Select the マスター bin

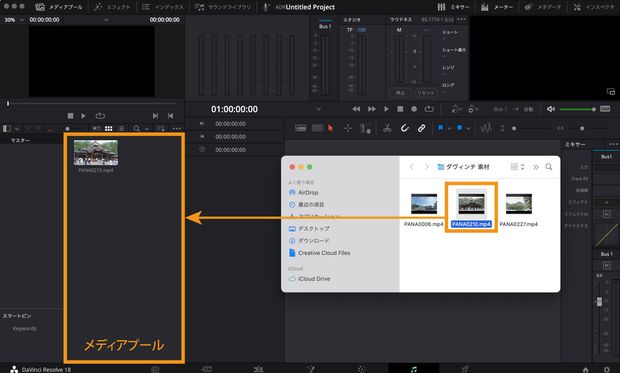tap(20, 140)
